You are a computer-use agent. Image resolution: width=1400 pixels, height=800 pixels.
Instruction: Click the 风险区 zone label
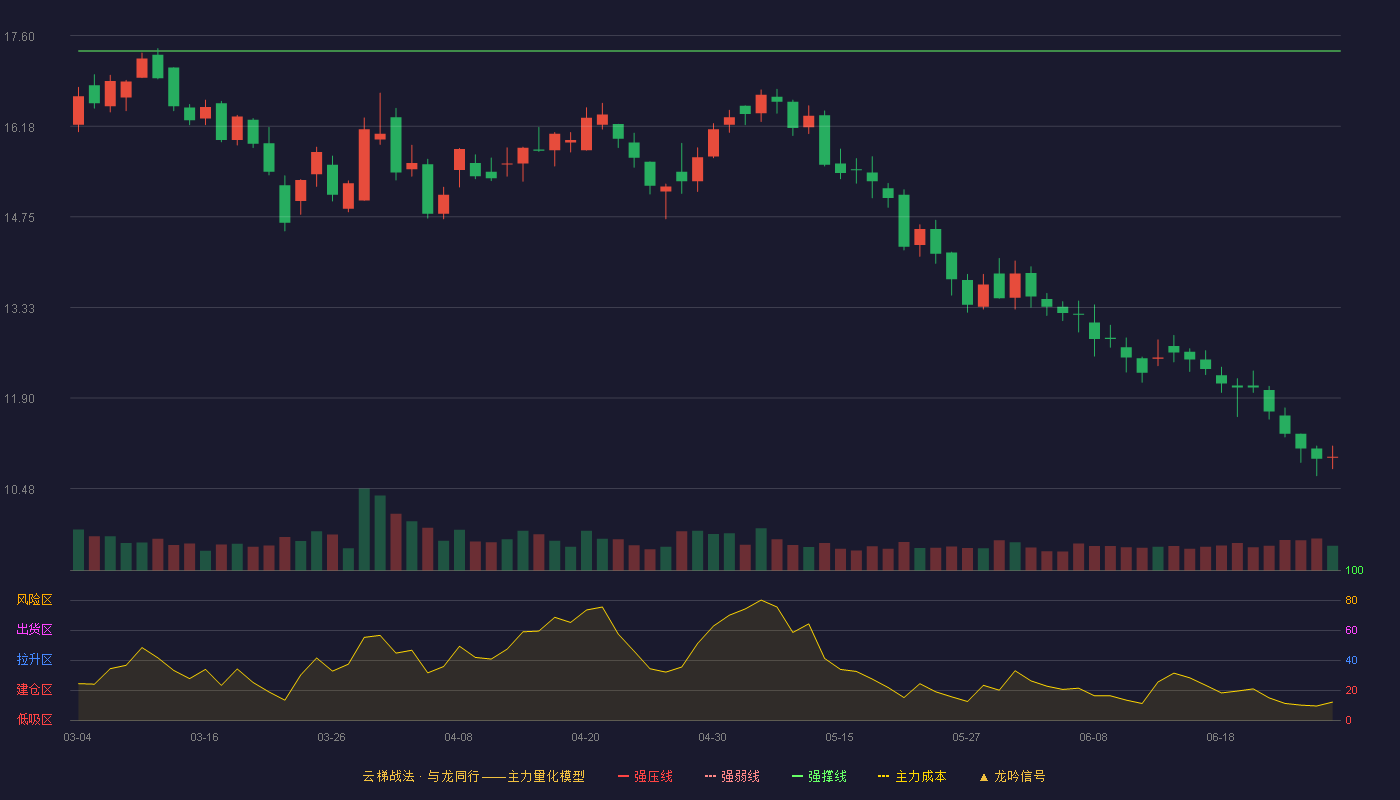pyautogui.click(x=34, y=600)
